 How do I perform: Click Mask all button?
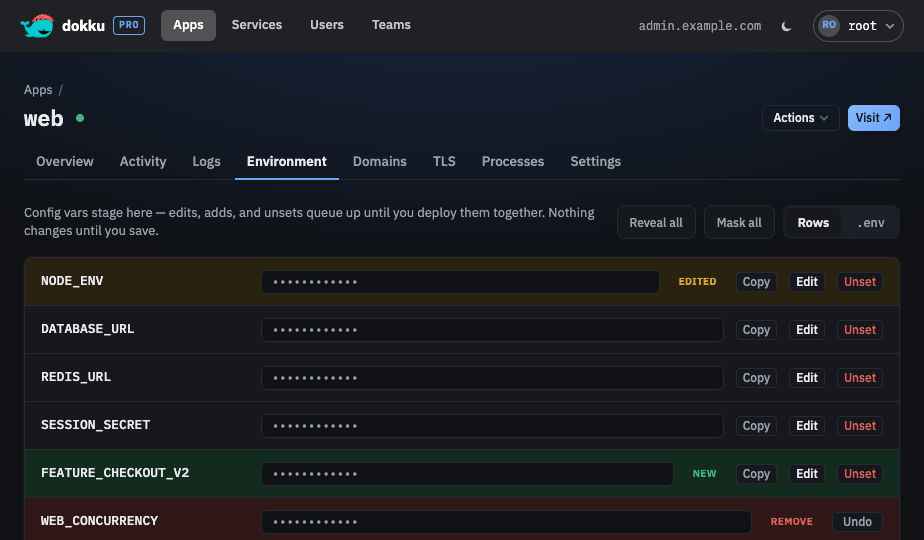pos(739,223)
